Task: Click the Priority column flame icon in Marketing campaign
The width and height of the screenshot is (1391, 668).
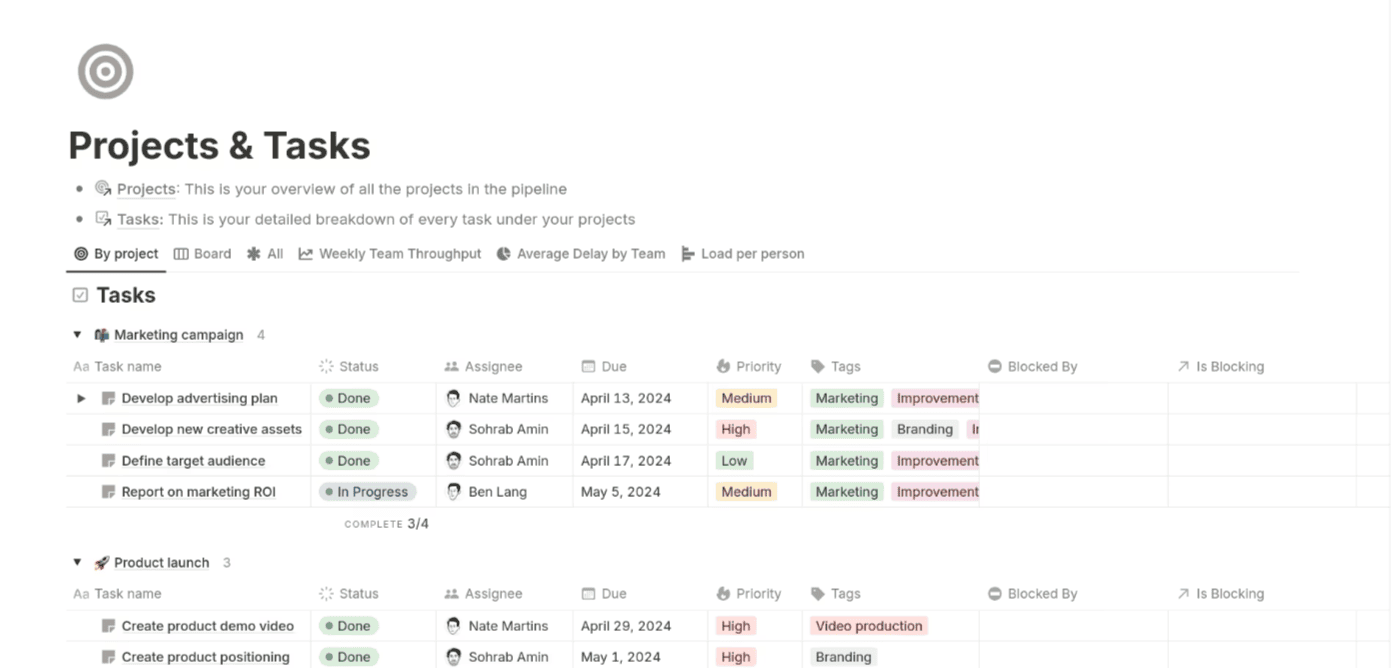Action: pos(723,367)
